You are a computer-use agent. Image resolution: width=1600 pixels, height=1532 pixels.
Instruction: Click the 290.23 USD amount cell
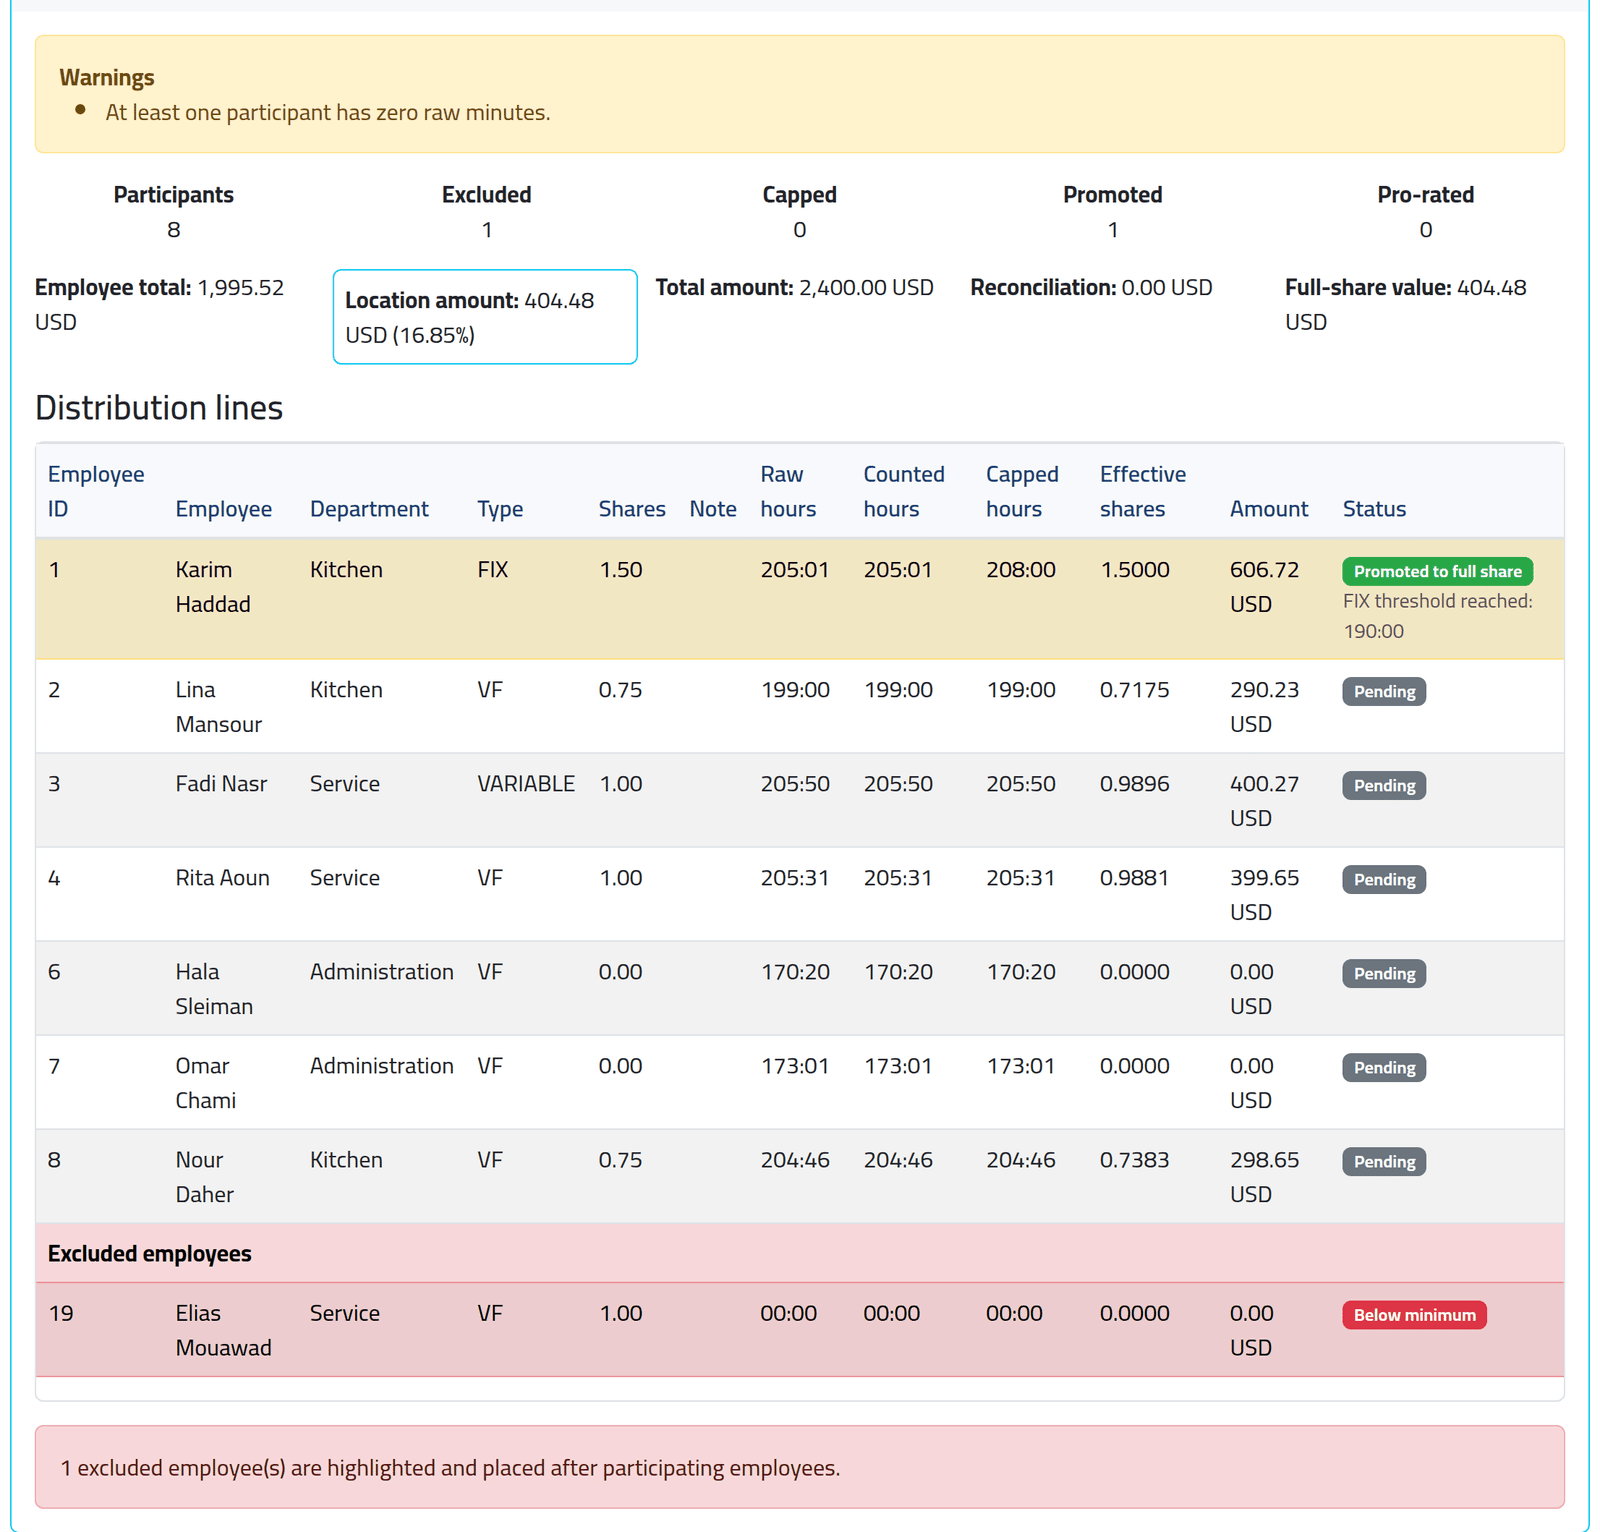pyautogui.click(x=1264, y=707)
